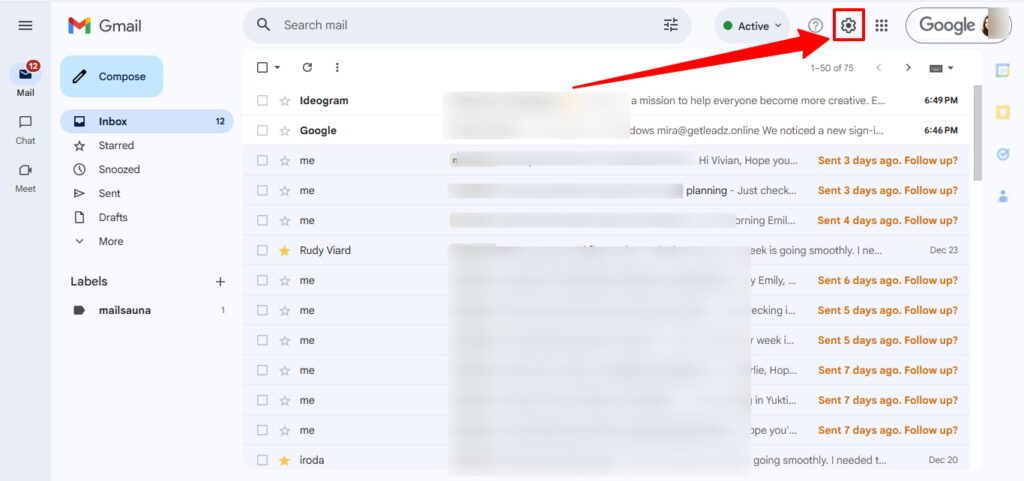Click the Compose button

(x=111, y=77)
